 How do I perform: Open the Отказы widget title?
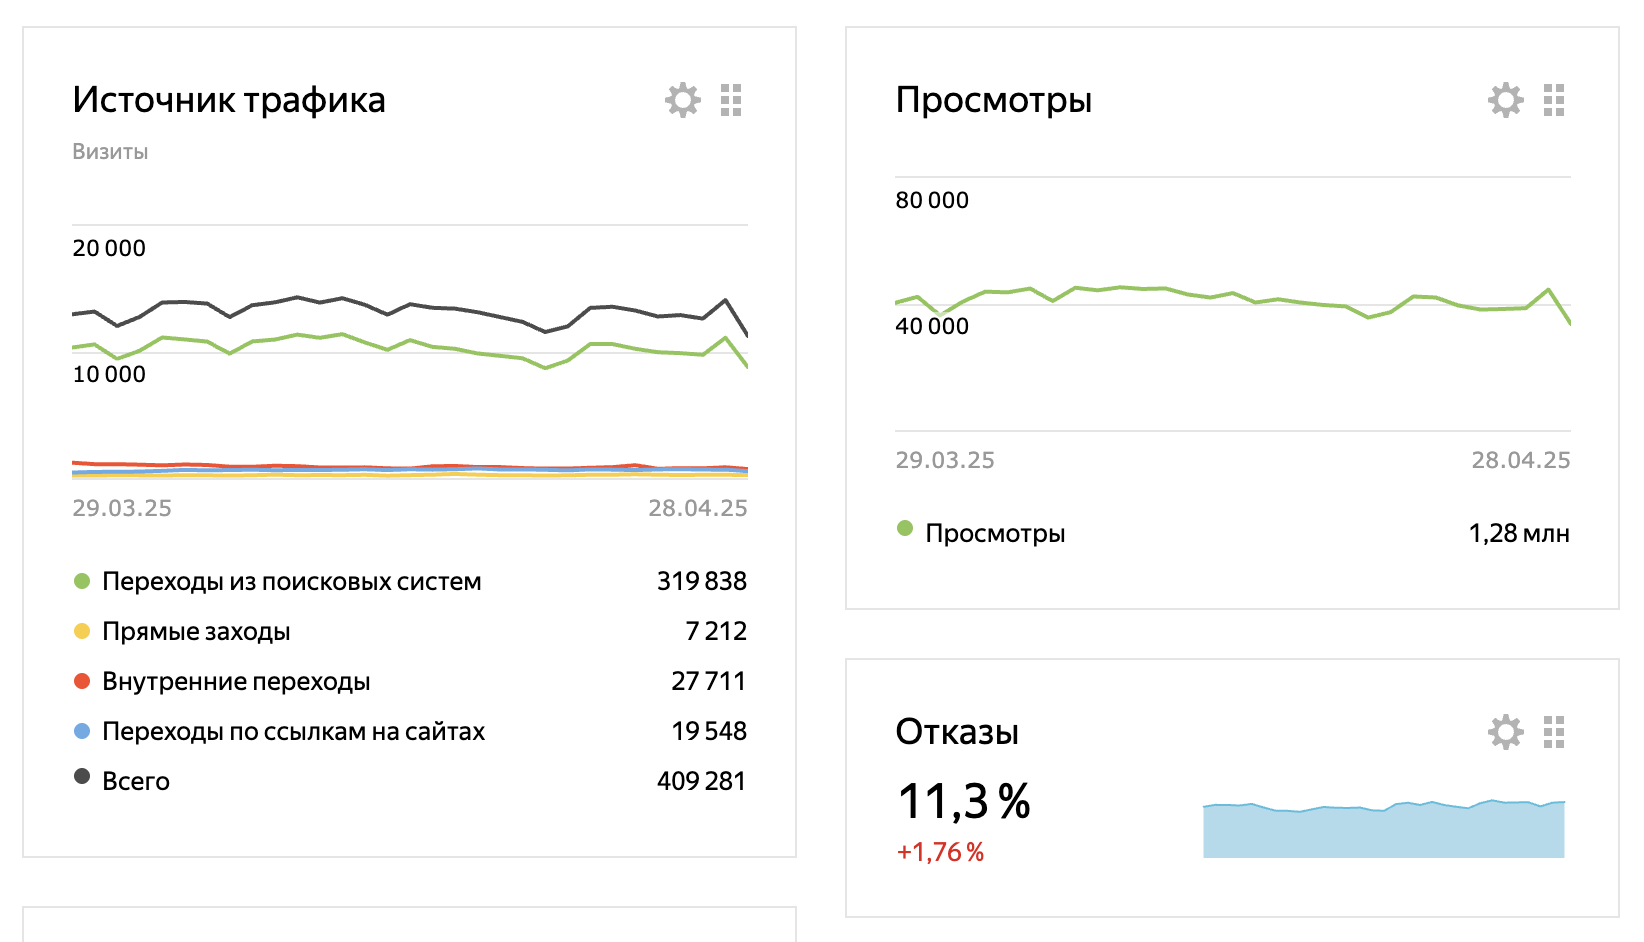(x=957, y=732)
